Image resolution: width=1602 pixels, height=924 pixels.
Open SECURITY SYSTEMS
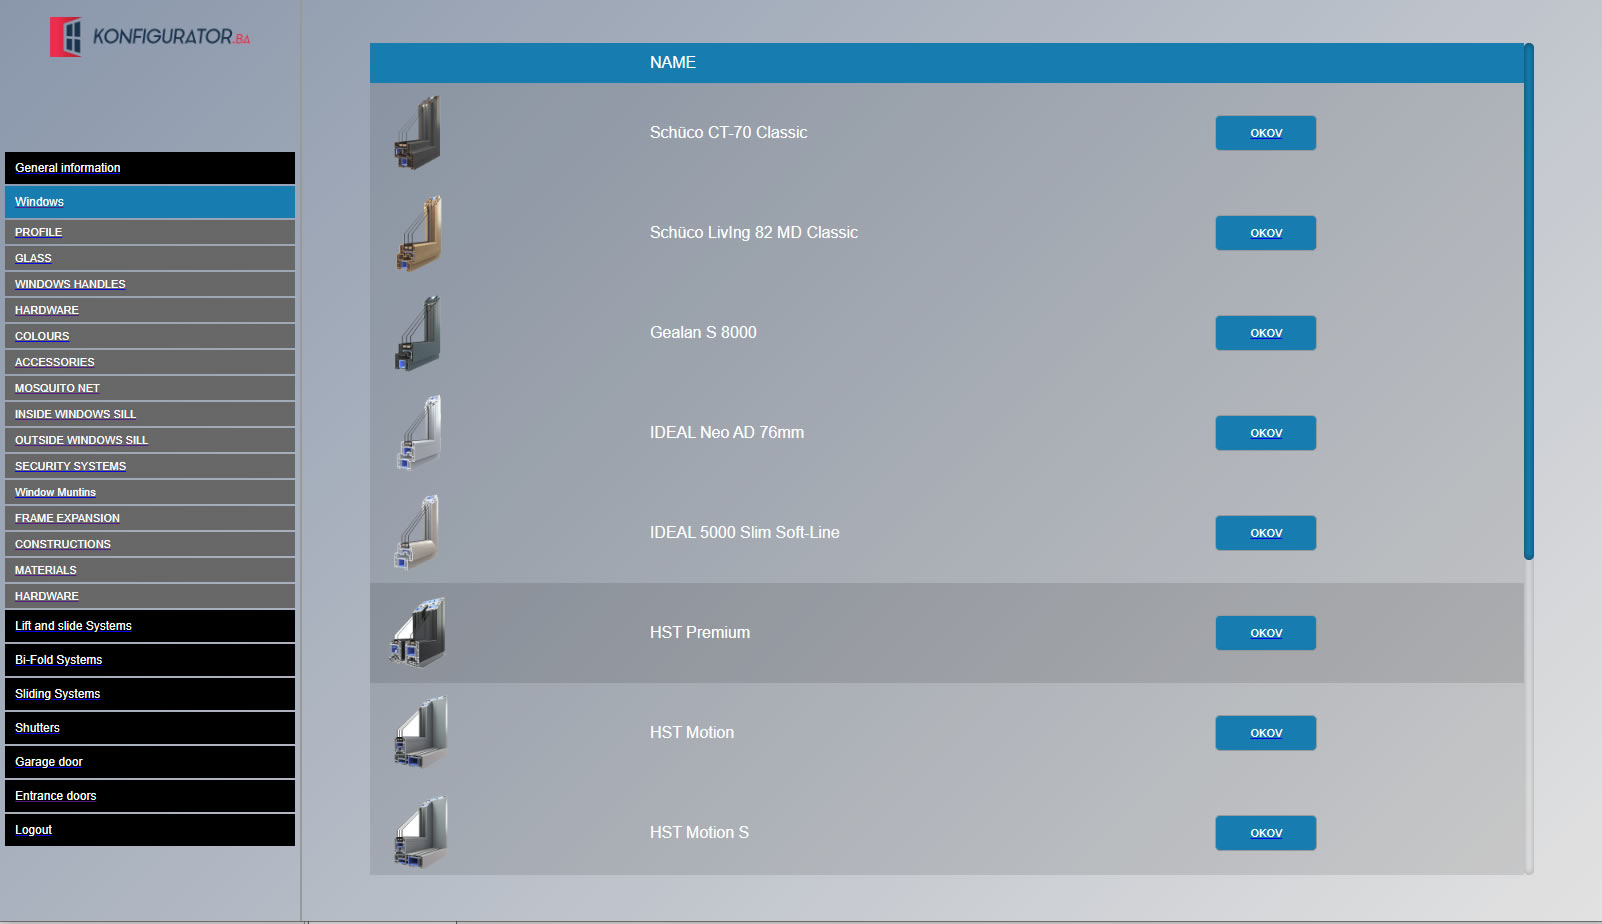tap(150, 466)
